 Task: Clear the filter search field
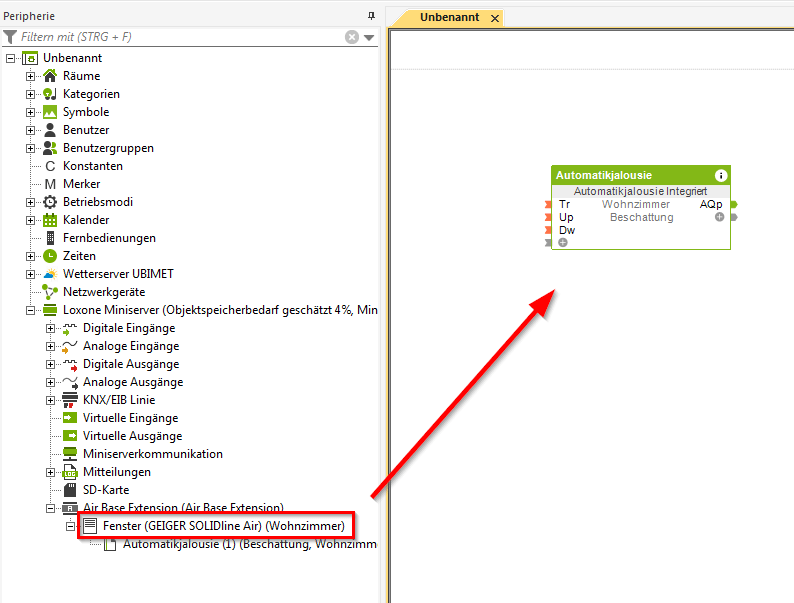[x=352, y=37]
